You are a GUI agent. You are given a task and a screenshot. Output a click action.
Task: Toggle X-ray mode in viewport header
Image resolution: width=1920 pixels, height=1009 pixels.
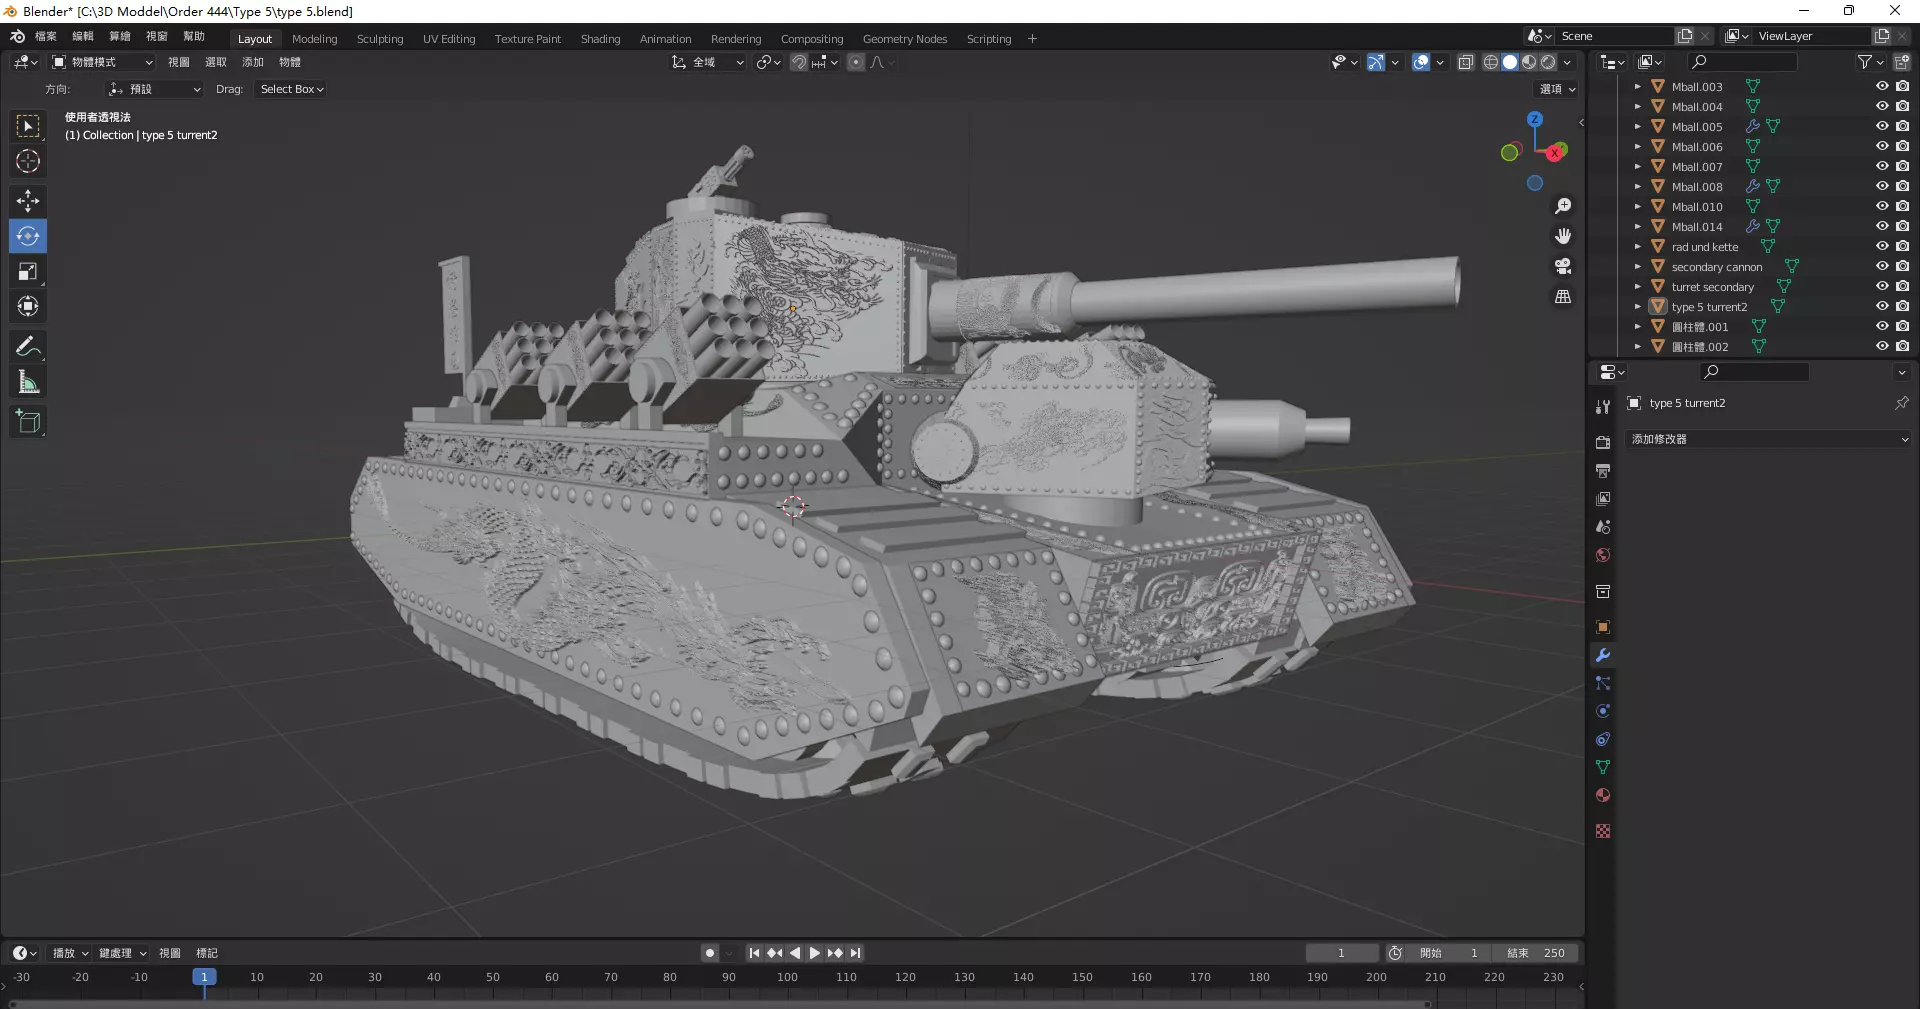pyautogui.click(x=1466, y=62)
